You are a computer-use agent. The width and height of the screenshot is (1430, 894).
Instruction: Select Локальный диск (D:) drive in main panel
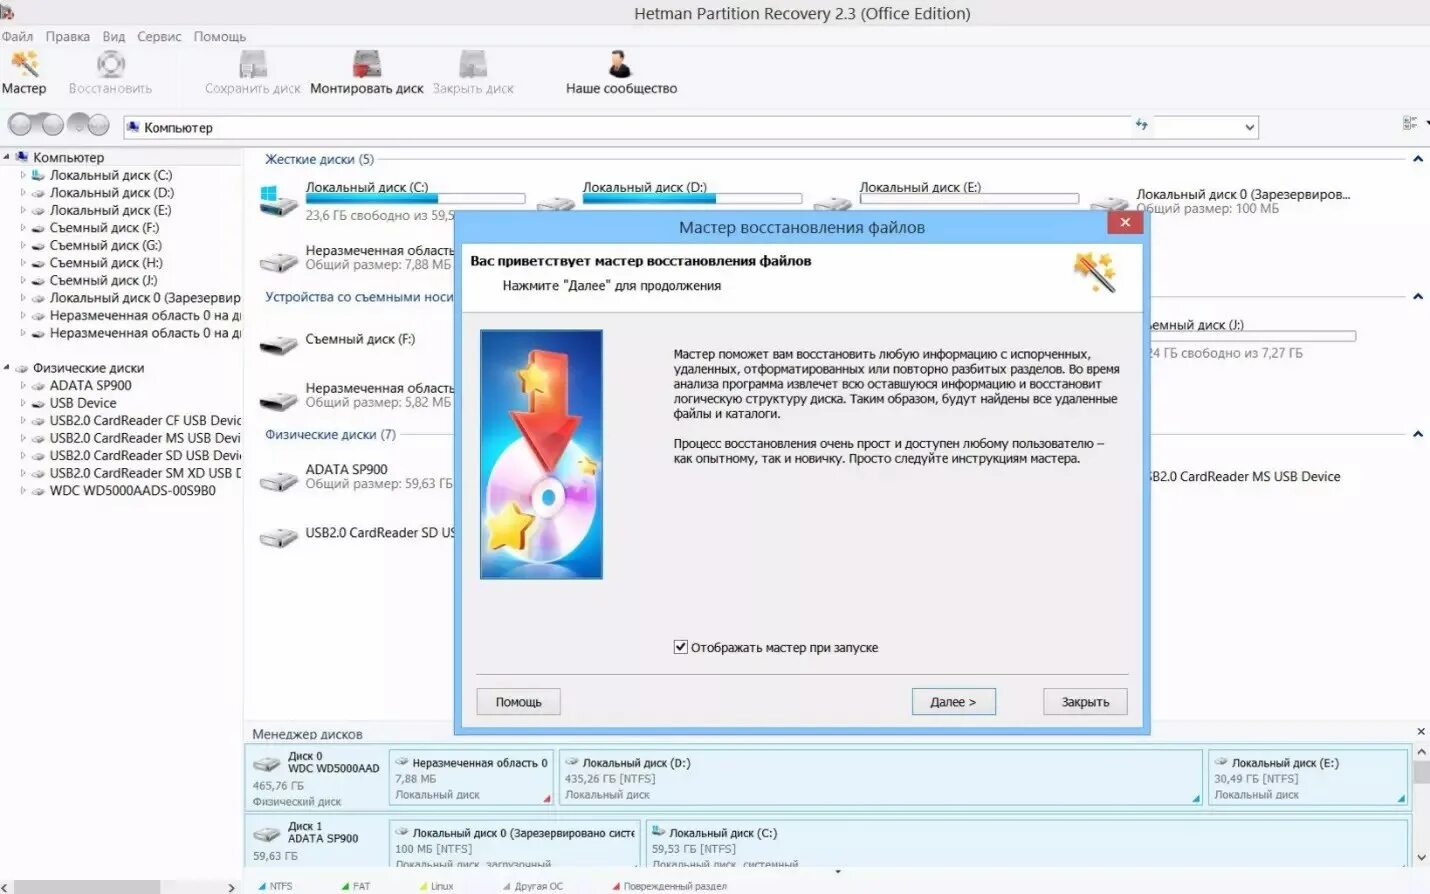pyautogui.click(x=644, y=187)
